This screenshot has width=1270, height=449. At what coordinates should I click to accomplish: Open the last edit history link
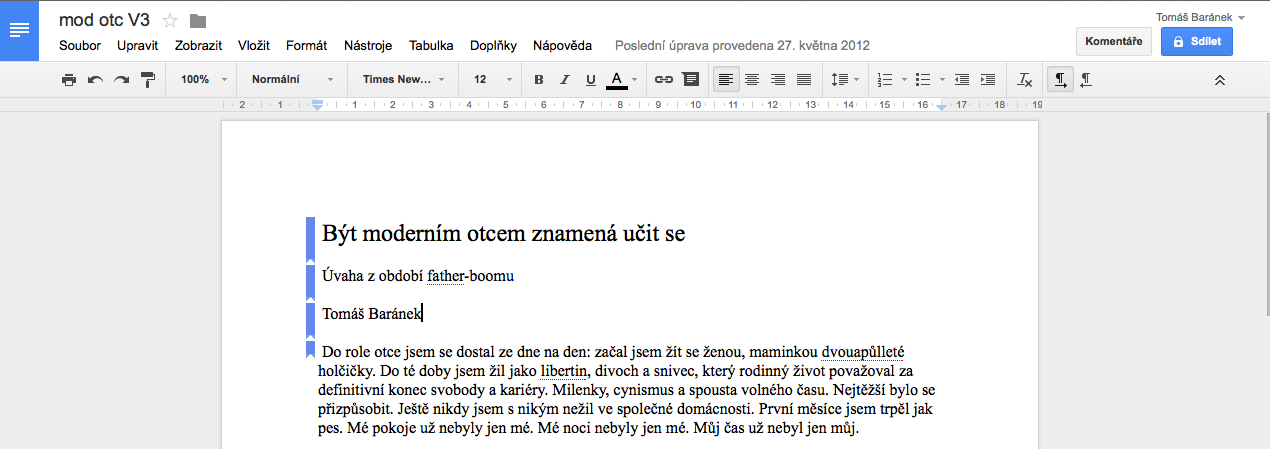[x=742, y=45]
